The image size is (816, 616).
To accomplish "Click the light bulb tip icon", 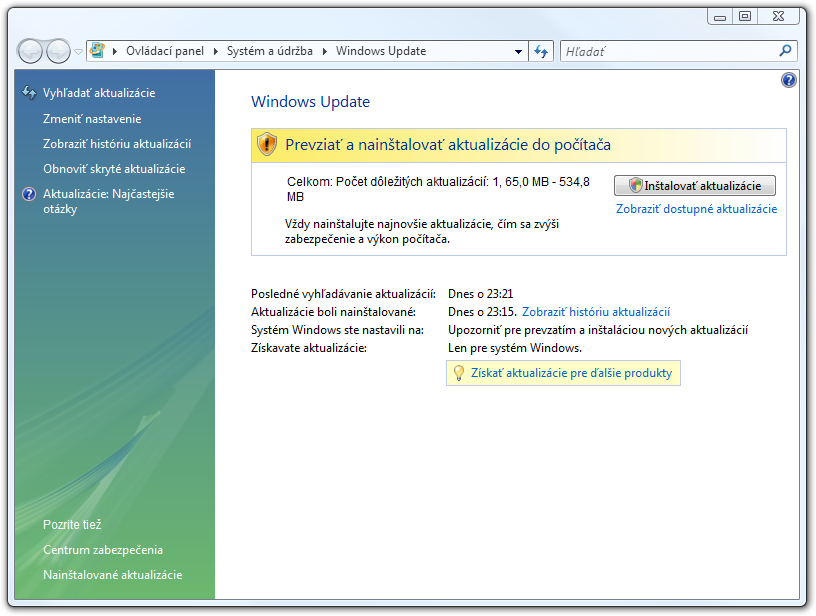I will [x=458, y=373].
